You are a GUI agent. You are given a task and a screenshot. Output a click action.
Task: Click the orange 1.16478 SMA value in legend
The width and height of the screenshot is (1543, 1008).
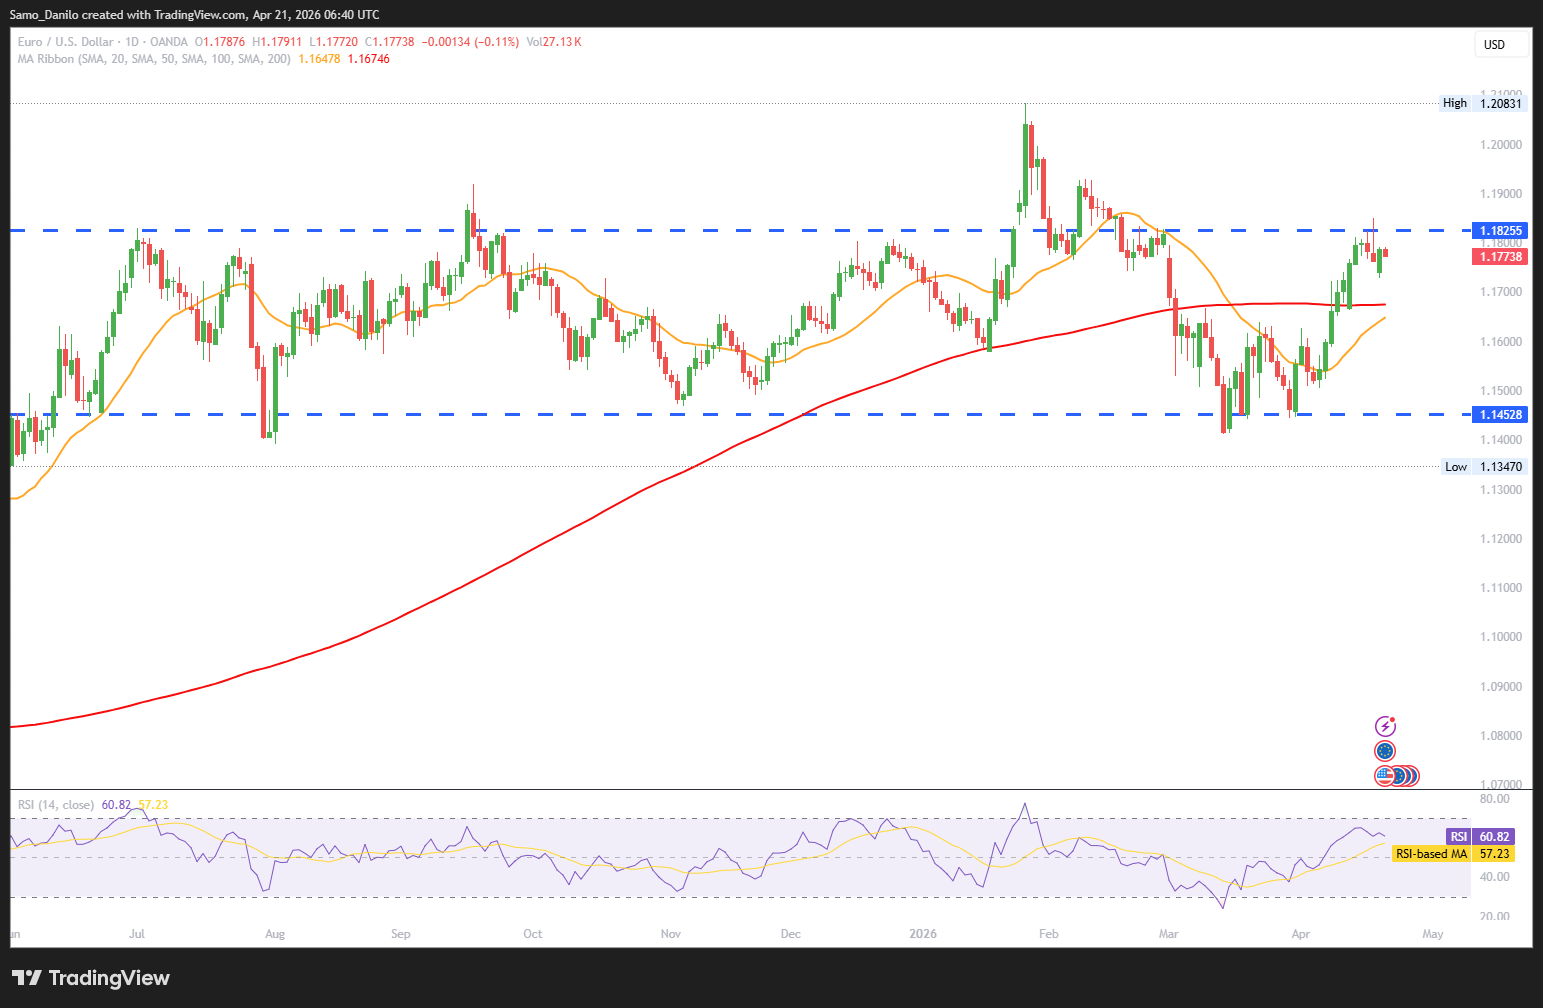(x=319, y=59)
